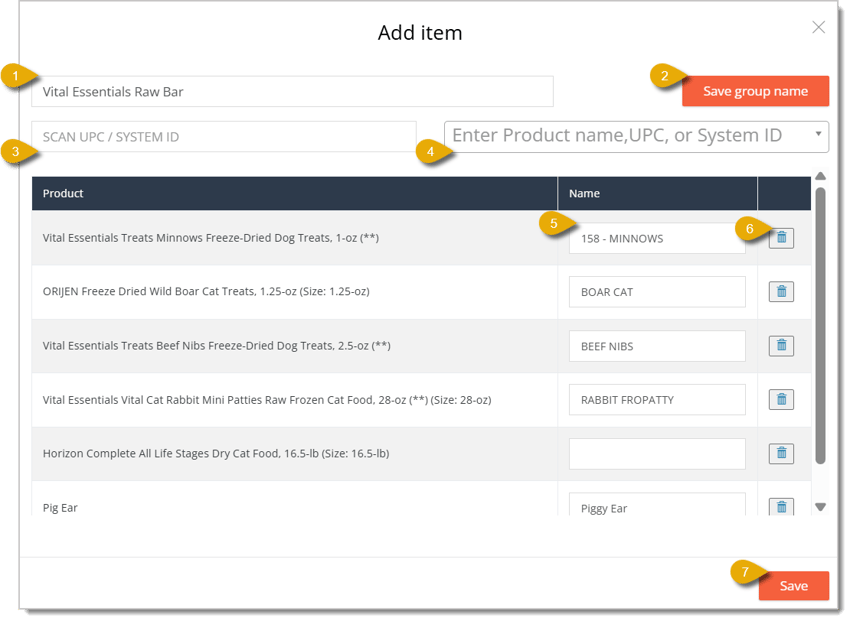Click the Save group name button
Image resolution: width=850 pixels, height=621 pixels.
755,91
